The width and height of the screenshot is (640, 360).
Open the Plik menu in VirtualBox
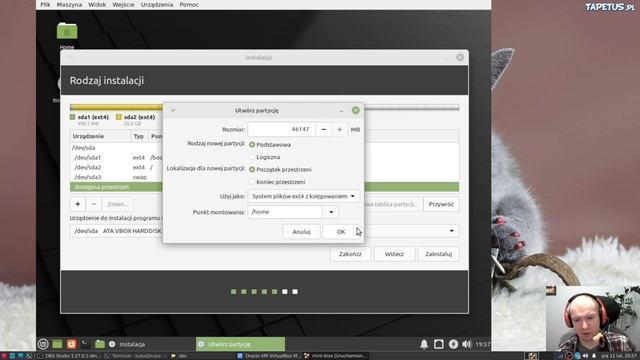45,4
